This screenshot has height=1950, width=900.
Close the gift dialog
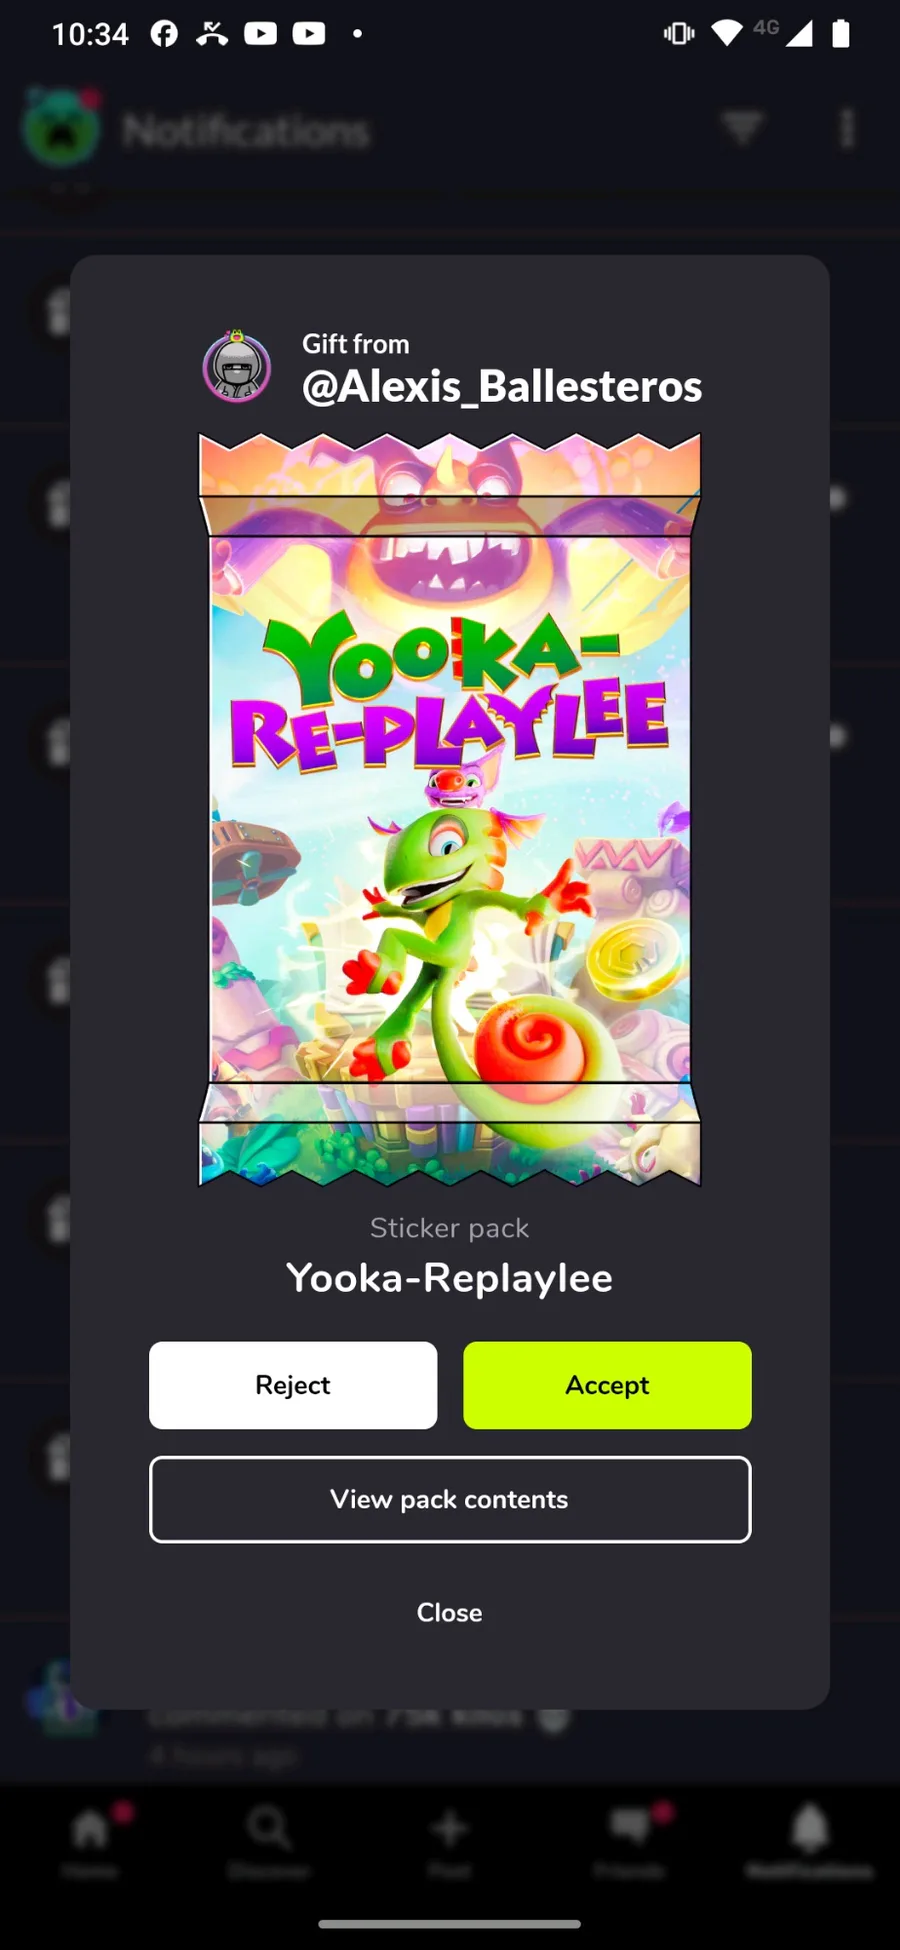point(450,1612)
